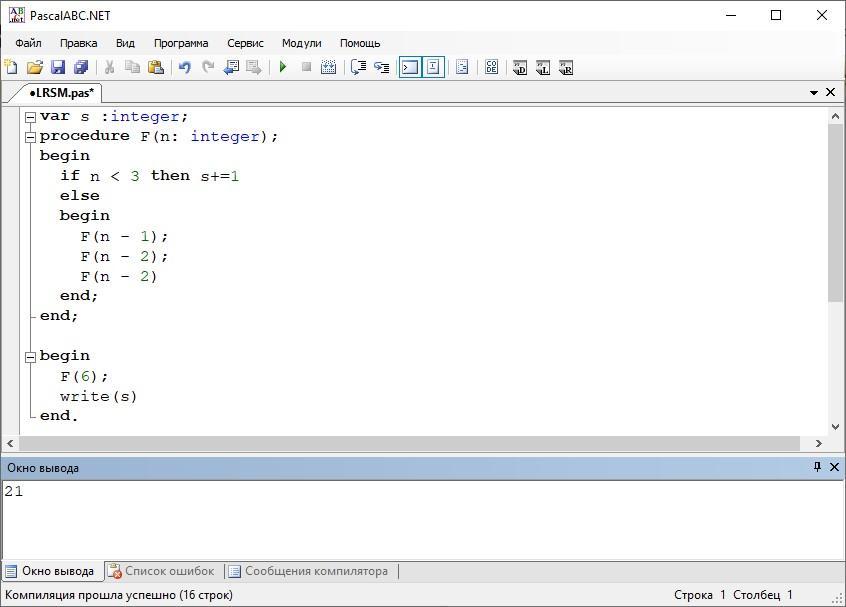The width and height of the screenshot is (846, 607).
Task: Collapse the procedure F code block
Action: 30,136
